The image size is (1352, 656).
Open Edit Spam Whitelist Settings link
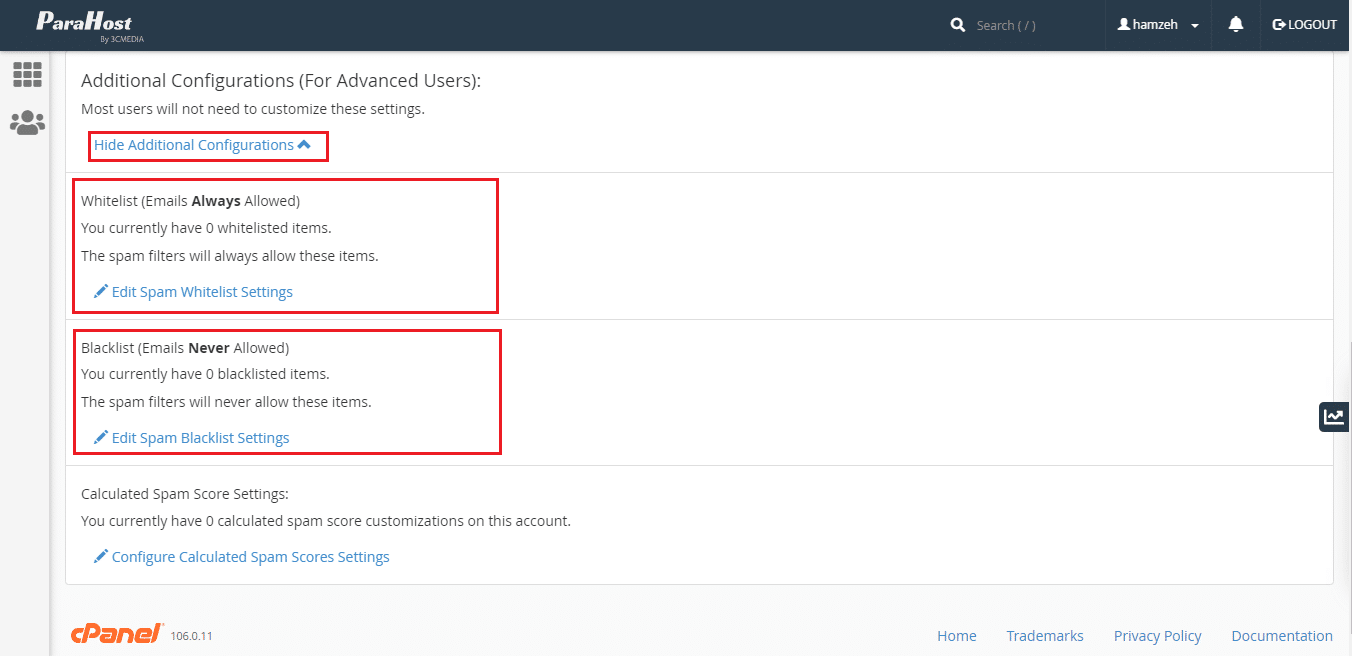coord(202,292)
